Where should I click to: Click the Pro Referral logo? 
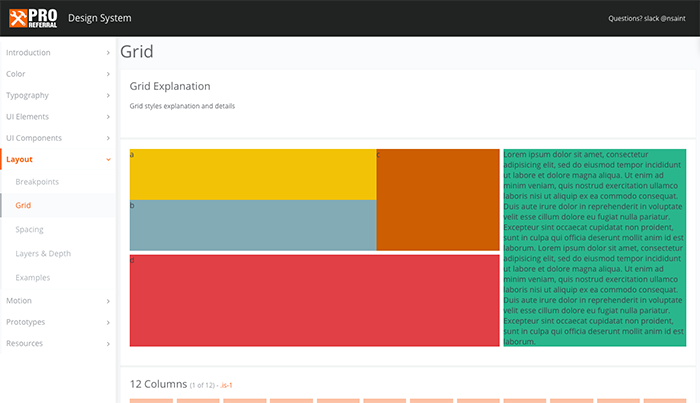pyautogui.click(x=33, y=18)
